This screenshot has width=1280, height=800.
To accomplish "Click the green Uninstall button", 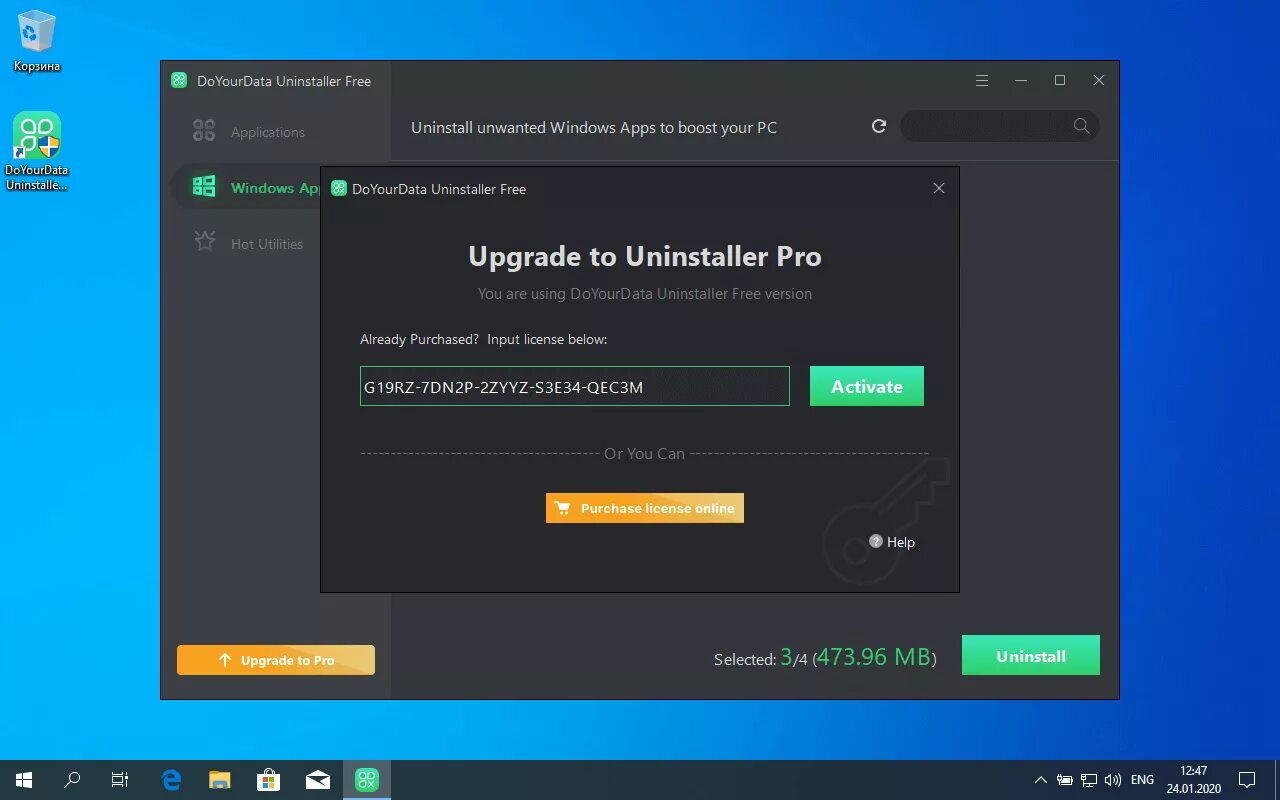I will tap(1031, 656).
